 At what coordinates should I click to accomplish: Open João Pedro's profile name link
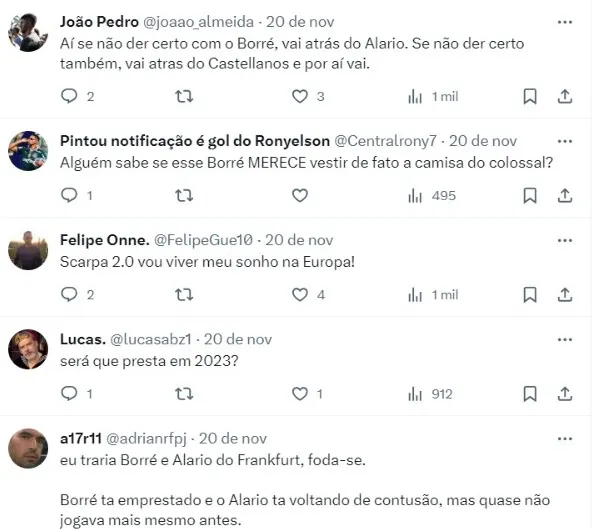91,22
